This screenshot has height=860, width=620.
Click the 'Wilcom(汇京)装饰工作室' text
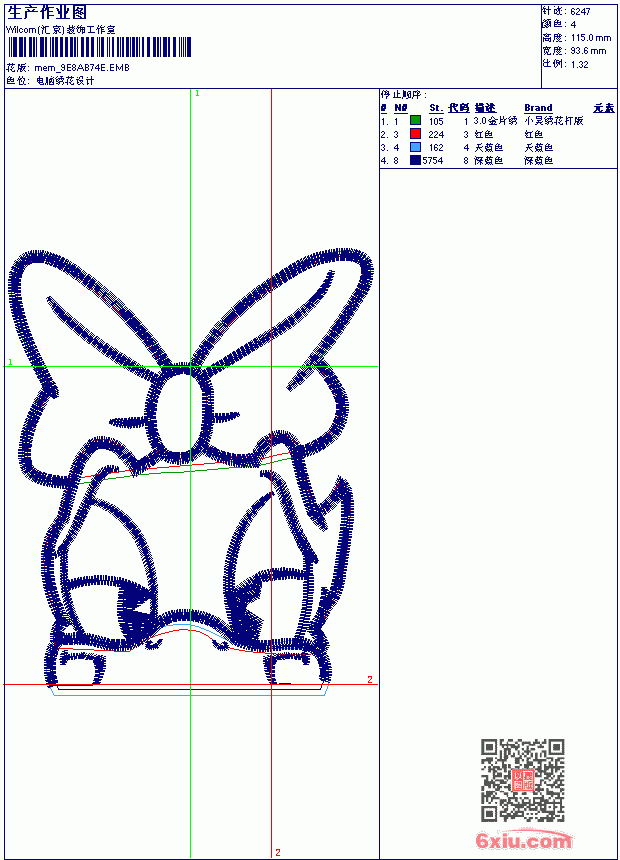click(61, 30)
